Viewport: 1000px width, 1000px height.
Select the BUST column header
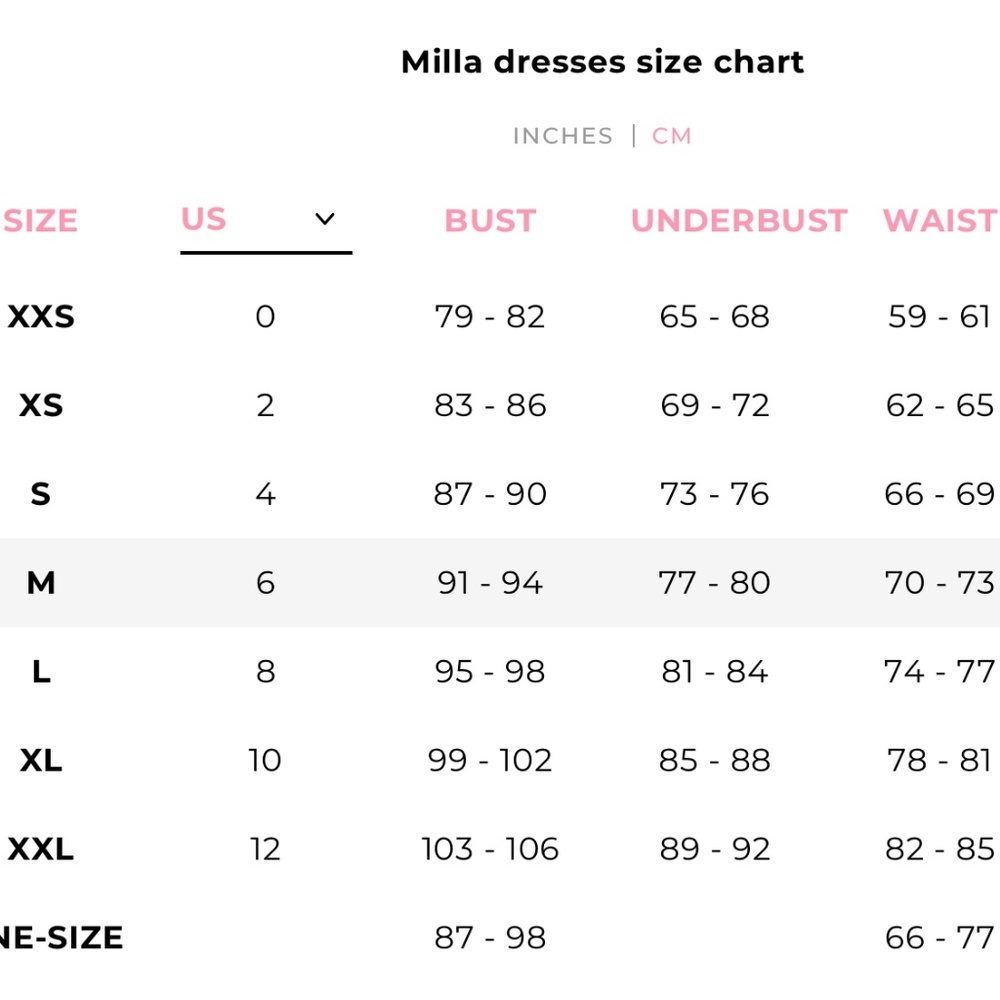click(490, 221)
